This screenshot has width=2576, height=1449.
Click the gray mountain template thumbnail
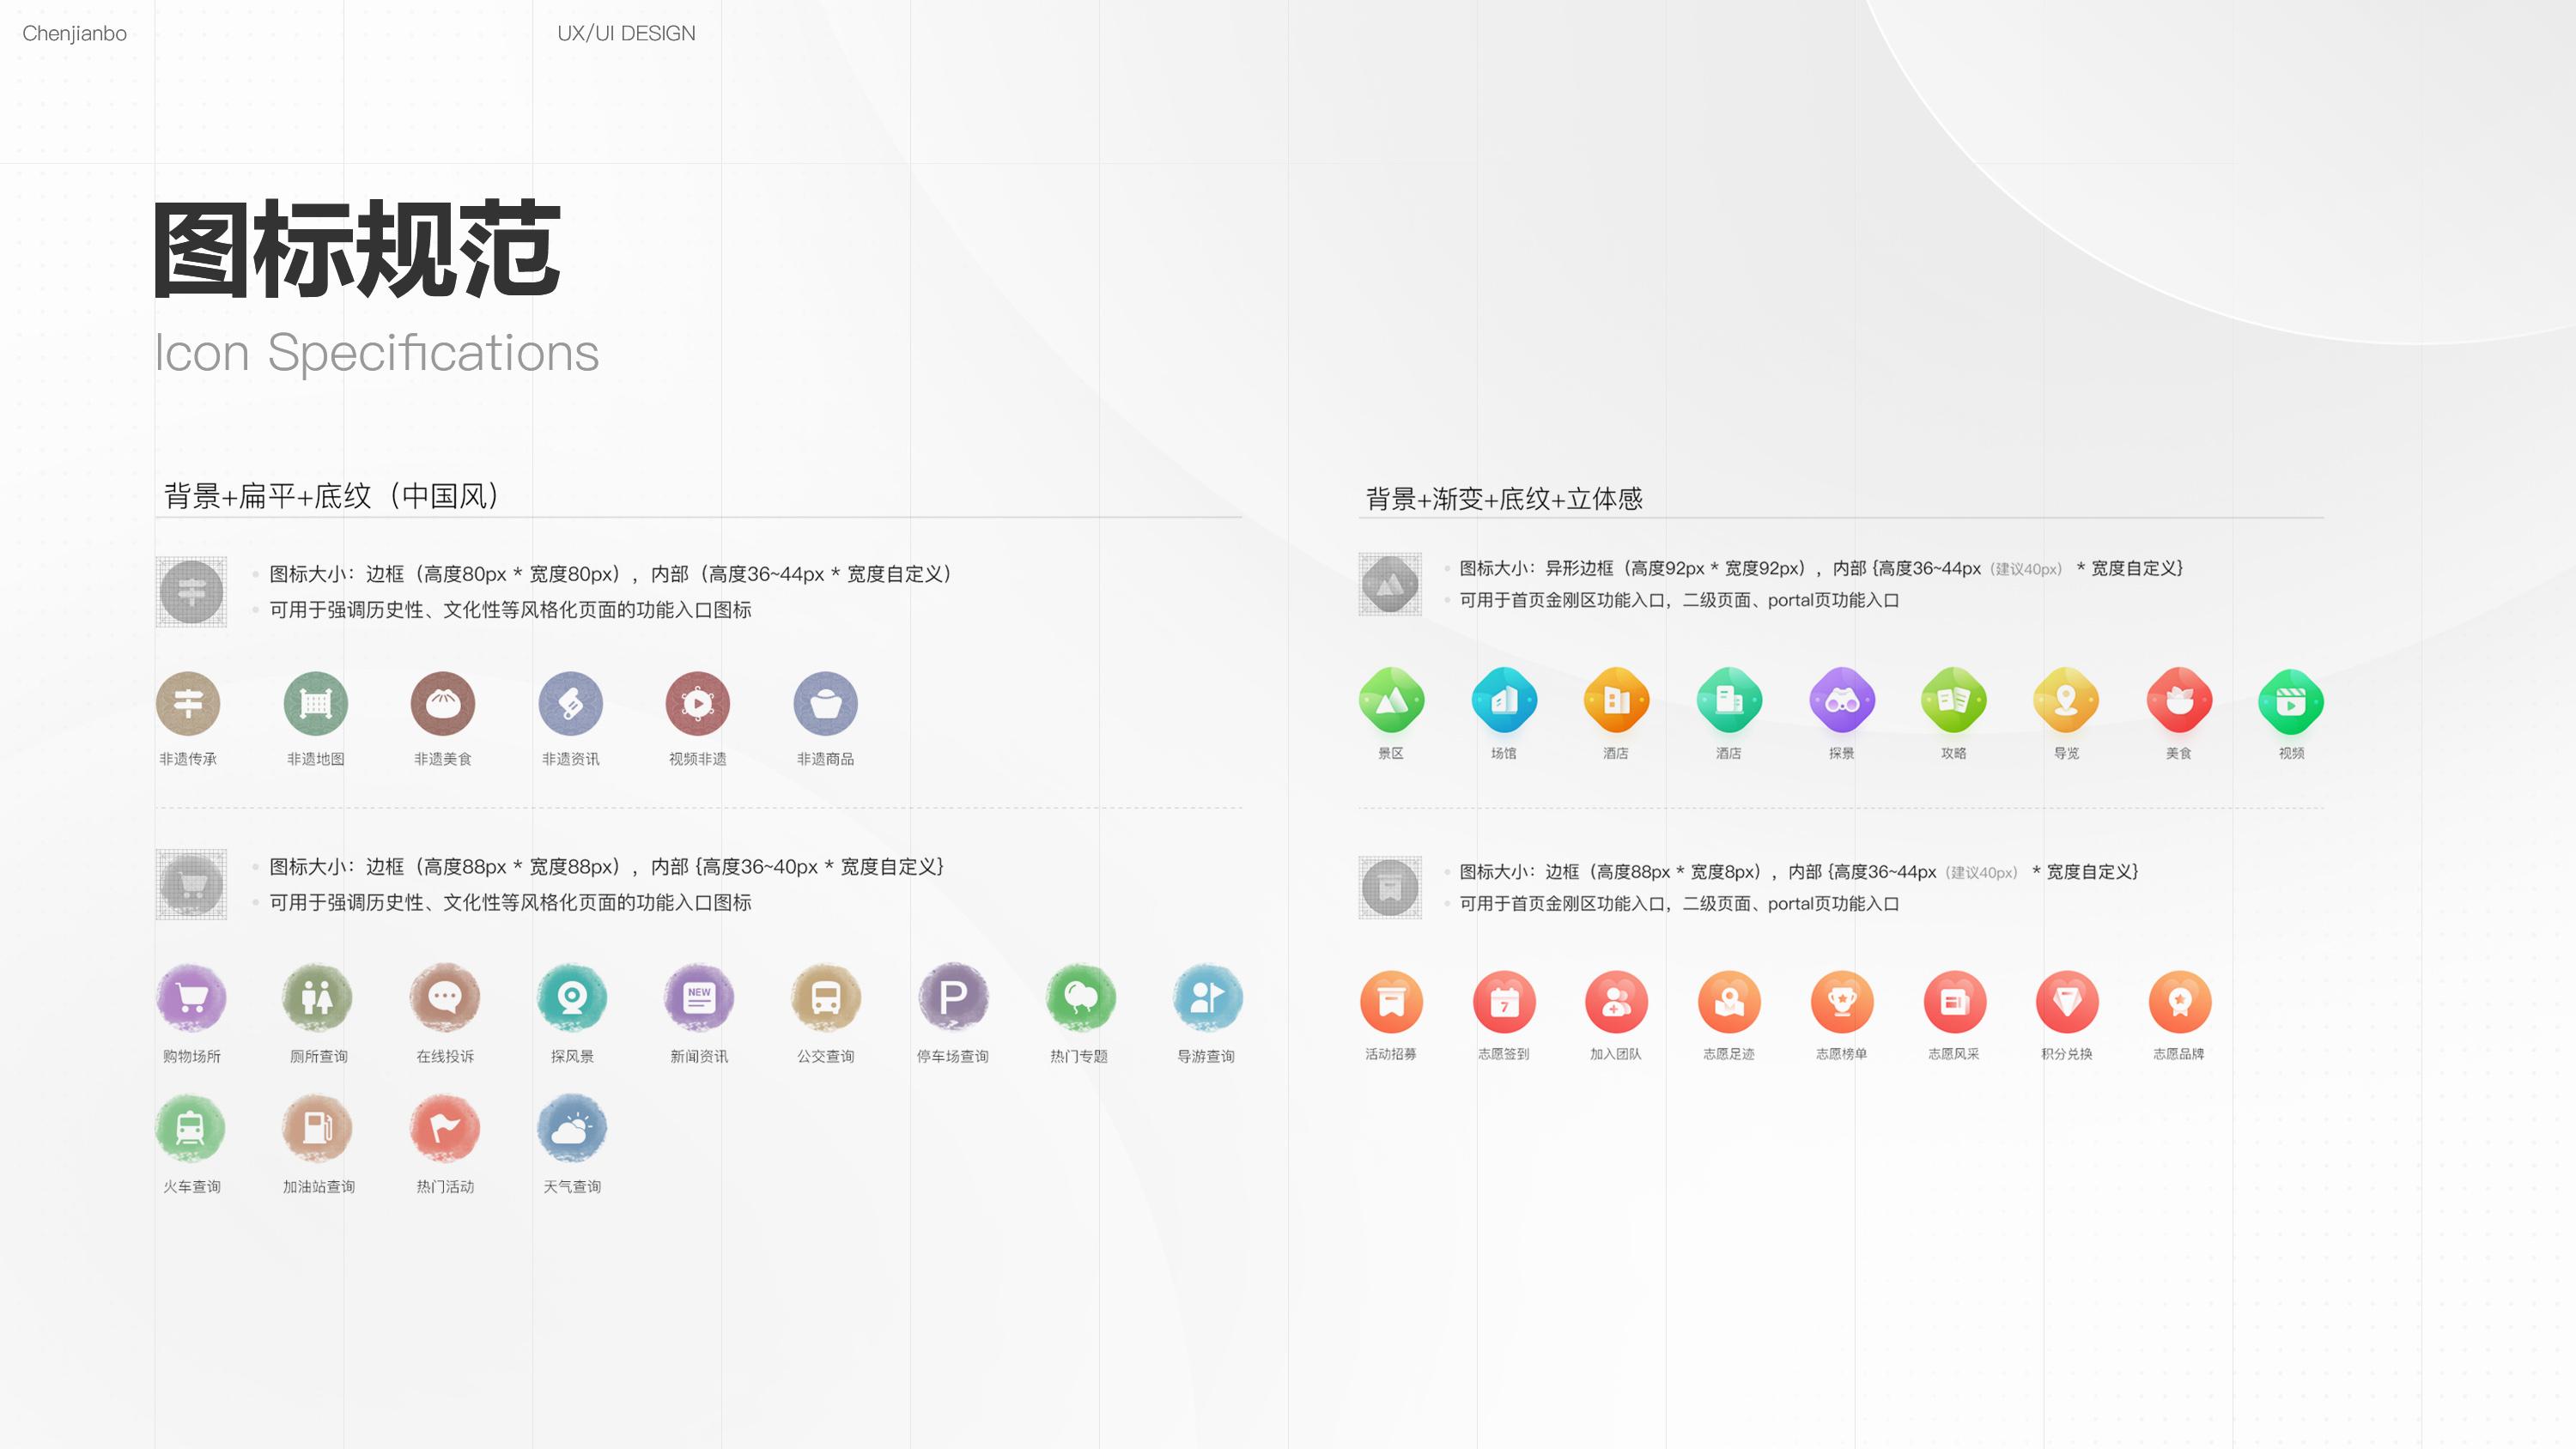(1390, 584)
